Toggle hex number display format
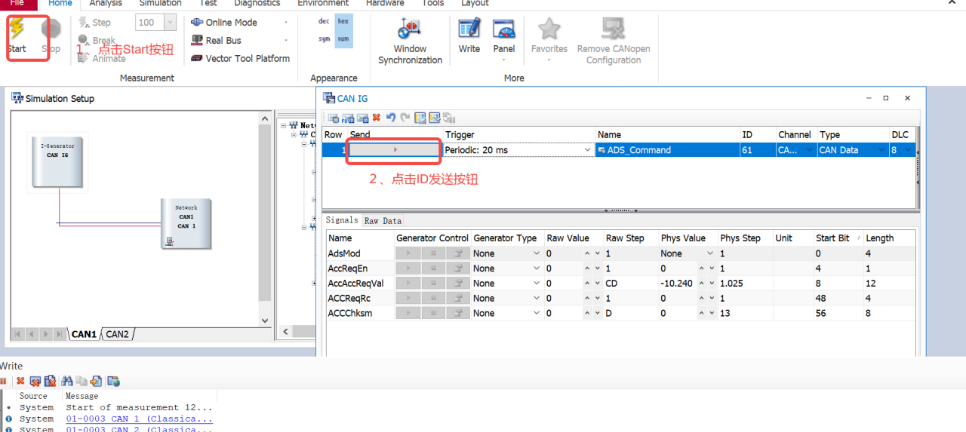 point(343,21)
